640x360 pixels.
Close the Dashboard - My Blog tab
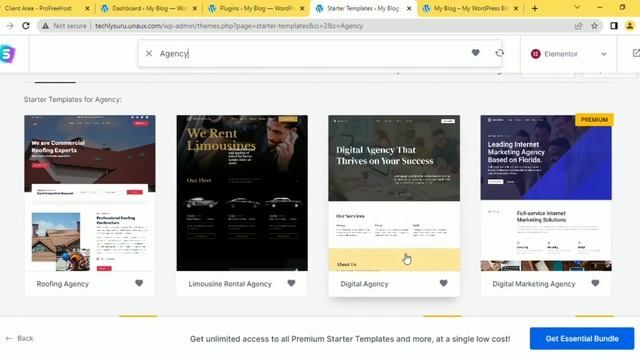(x=195, y=8)
